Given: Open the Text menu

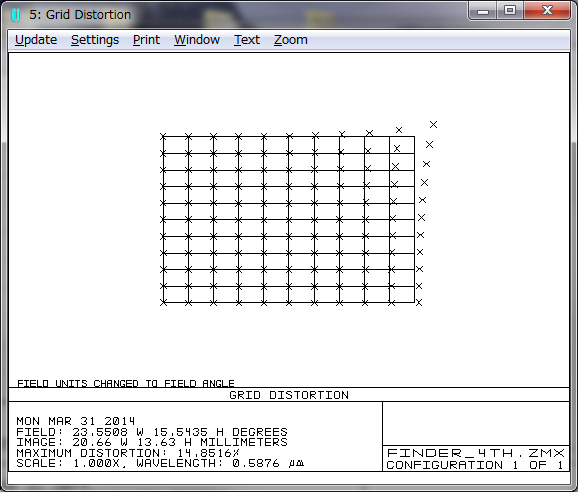Looking at the screenshot, I should click(x=247, y=40).
